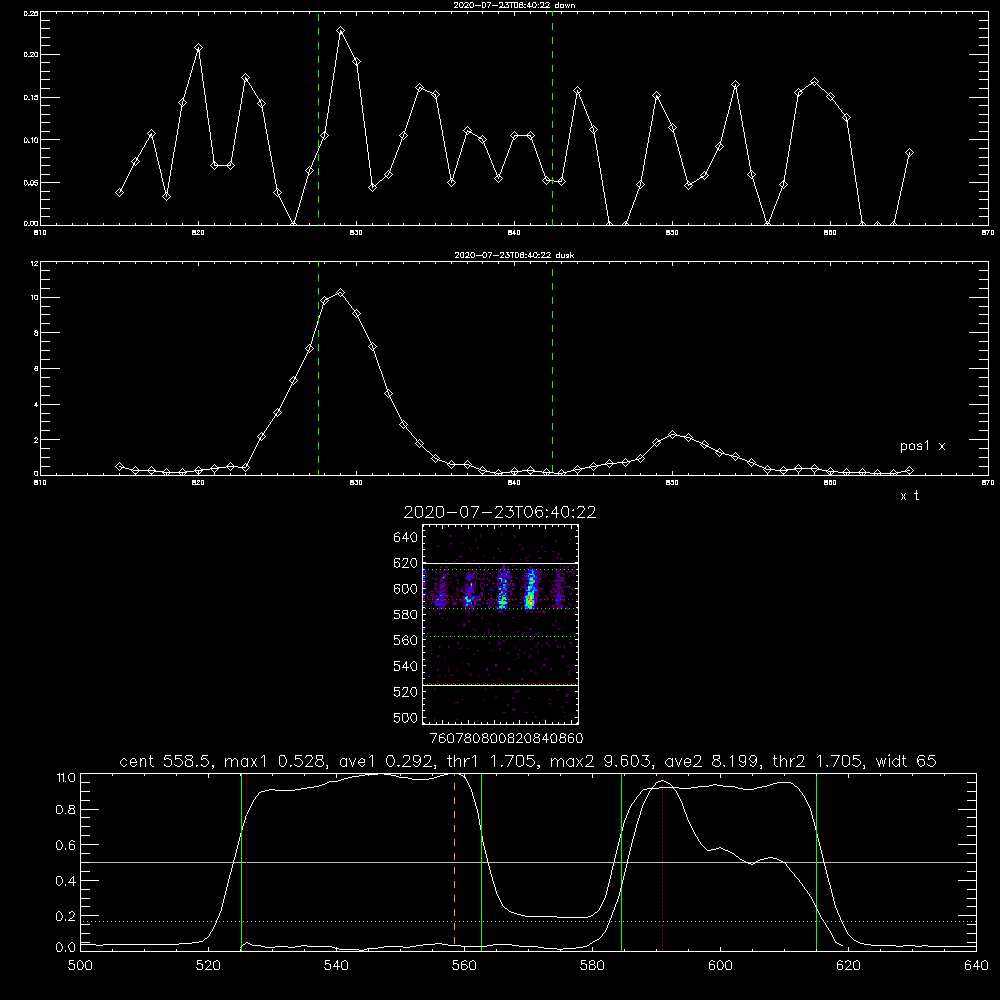1000x1000 pixels.
Task: Click the 'pos1 x' label
Action: pyautogui.click(x=922, y=446)
